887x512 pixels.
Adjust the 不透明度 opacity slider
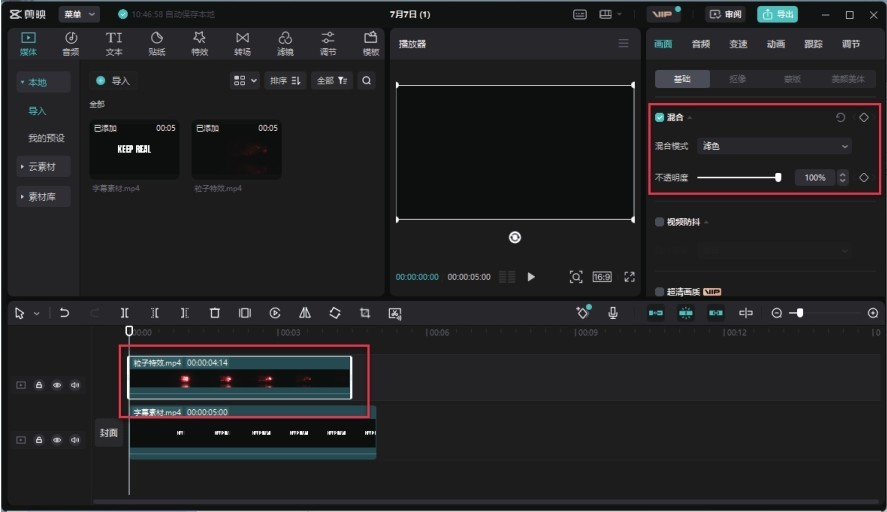coord(739,178)
